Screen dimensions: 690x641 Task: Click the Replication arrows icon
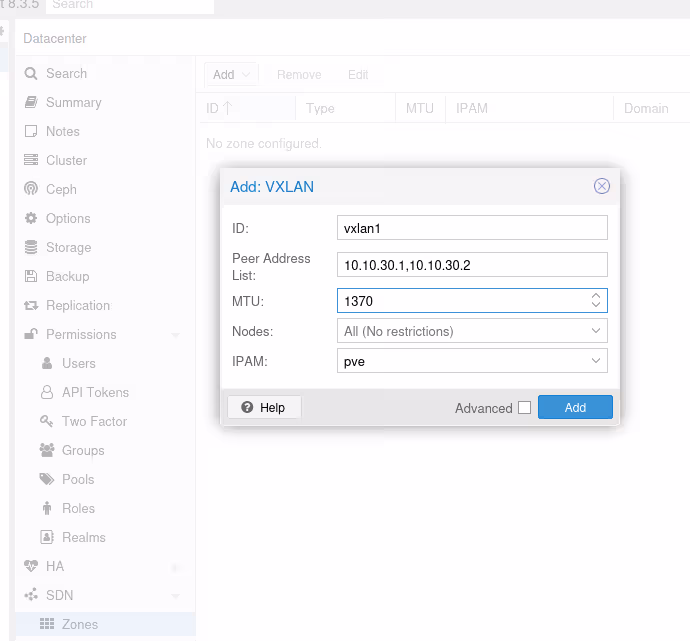(31, 305)
